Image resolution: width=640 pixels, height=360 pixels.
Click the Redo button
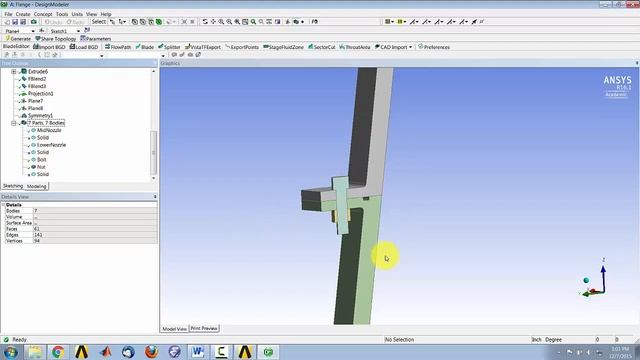point(75,22)
